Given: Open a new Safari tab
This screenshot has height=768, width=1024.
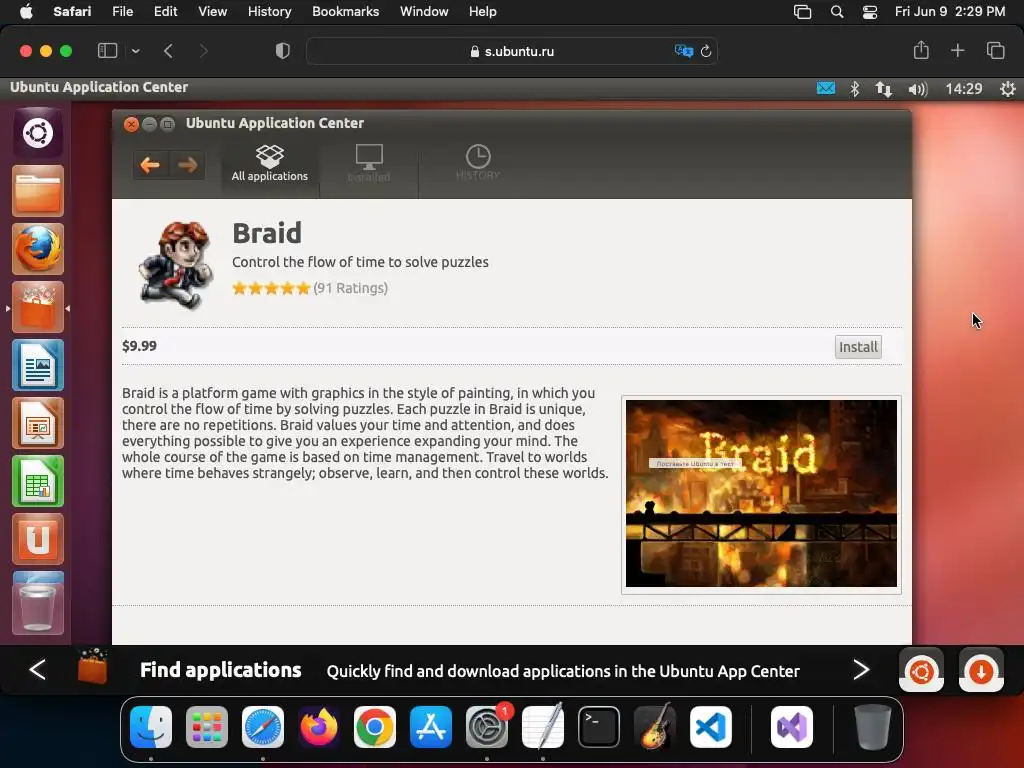Looking at the screenshot, I should (x=957, y=50).
